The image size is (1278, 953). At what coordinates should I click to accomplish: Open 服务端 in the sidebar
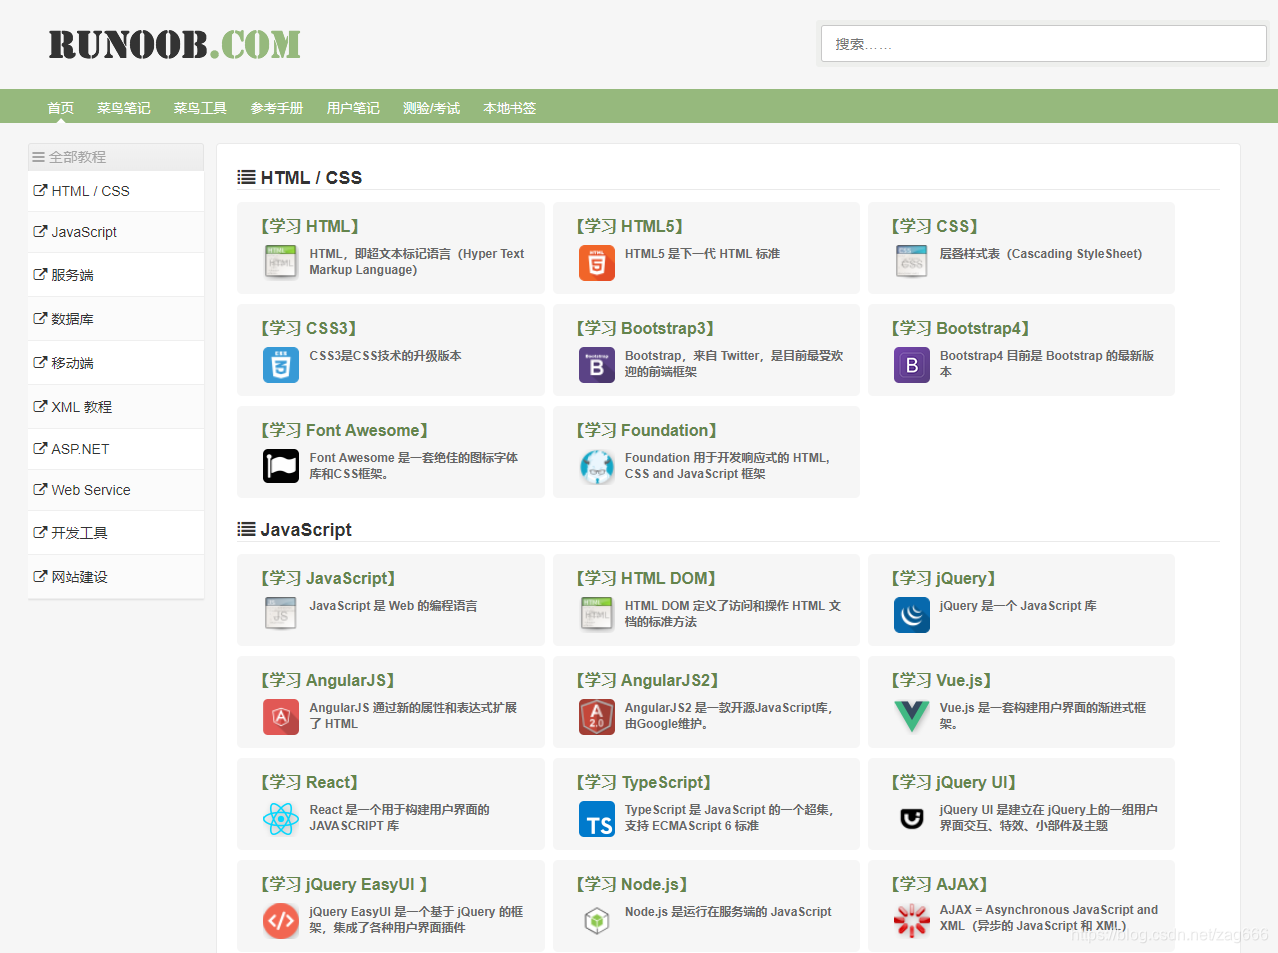pyautogui.click(x=116, y=275)
